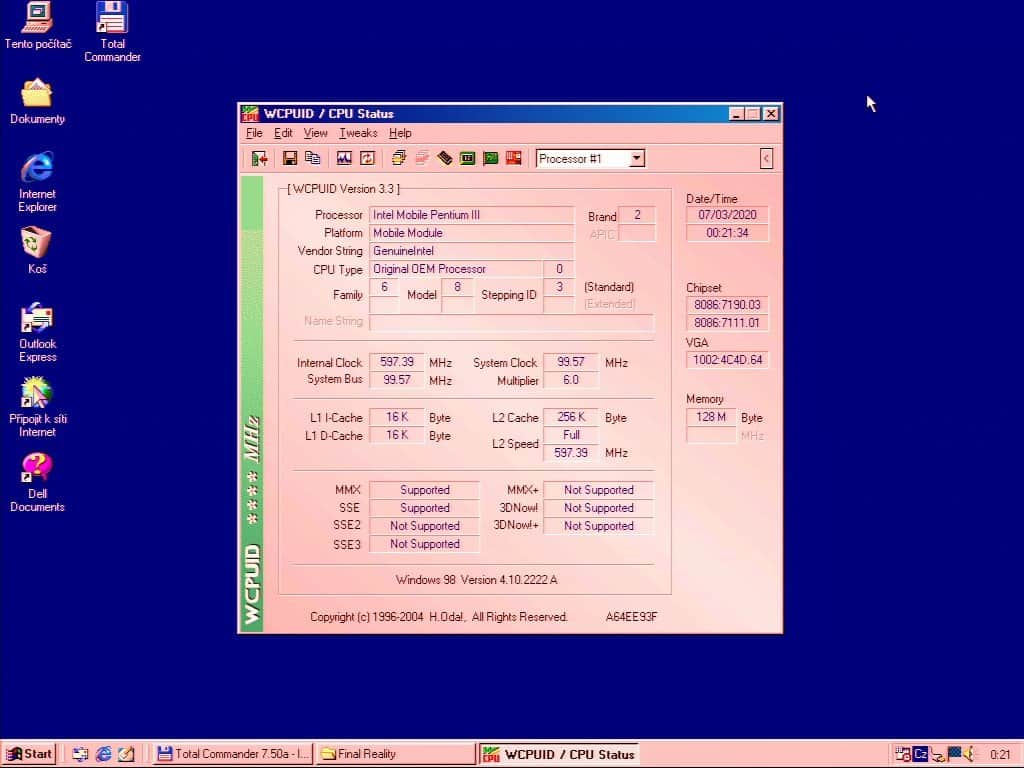
Task: Select Internet Explorer desktop icon
Action: pos(37,182)
